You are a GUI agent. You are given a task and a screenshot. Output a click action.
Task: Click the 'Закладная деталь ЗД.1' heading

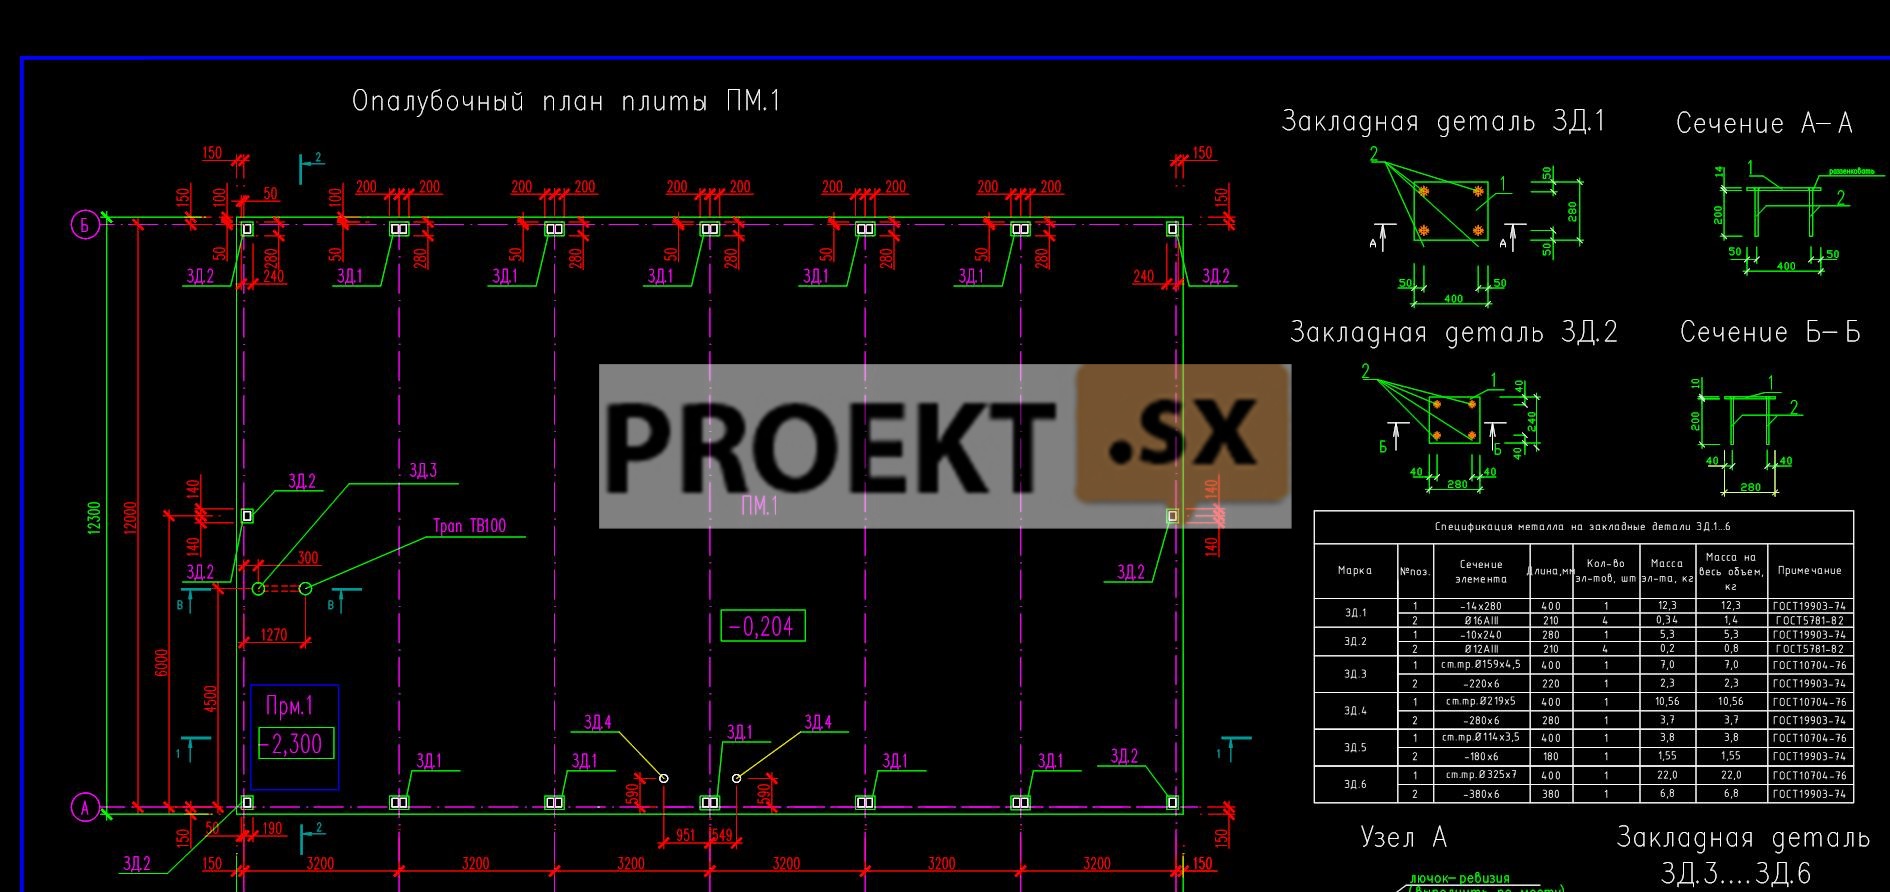[x=1443, y=122]
